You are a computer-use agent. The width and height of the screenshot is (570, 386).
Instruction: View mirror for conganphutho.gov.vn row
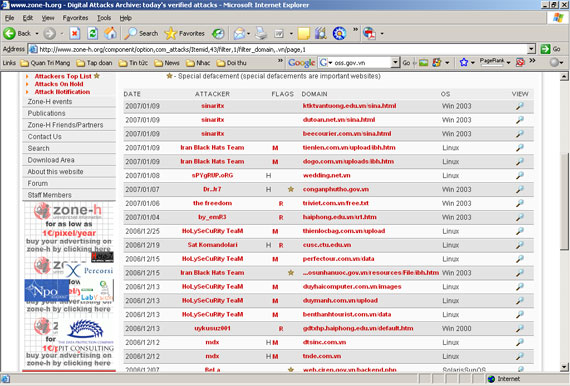click(x=520, y=189)
